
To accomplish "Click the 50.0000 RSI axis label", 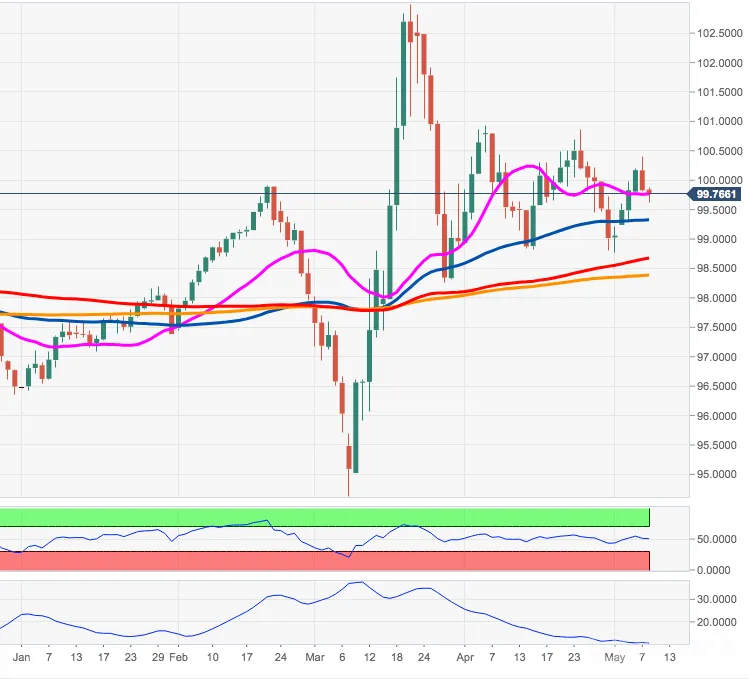I will point(717,539).
